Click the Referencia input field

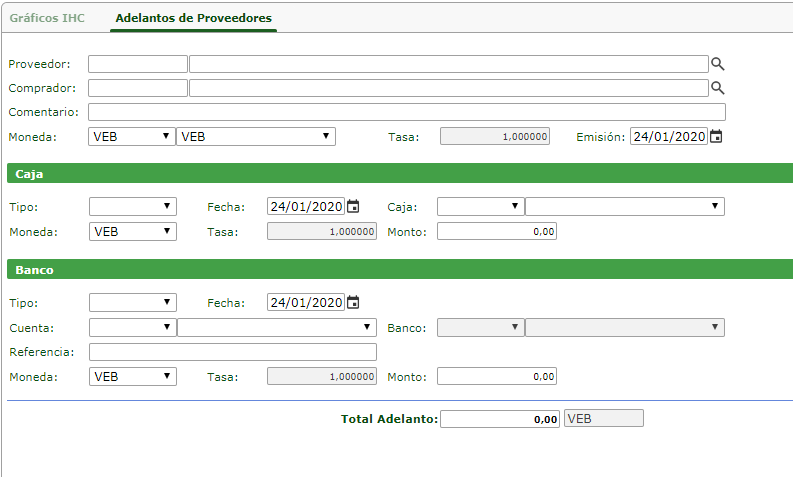point(232,352)
